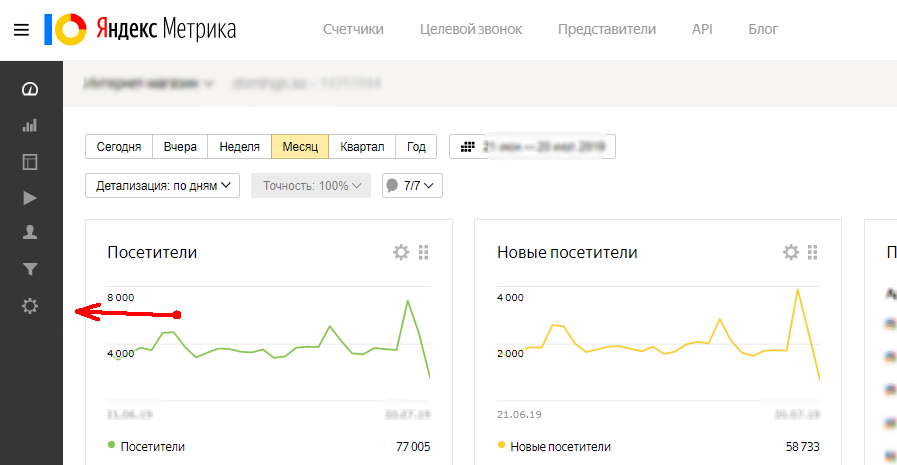Open the segments funnel sidebar icon
Image resolution: width=897 pixels, height=465 pixels.
click(x=30, y=269)
